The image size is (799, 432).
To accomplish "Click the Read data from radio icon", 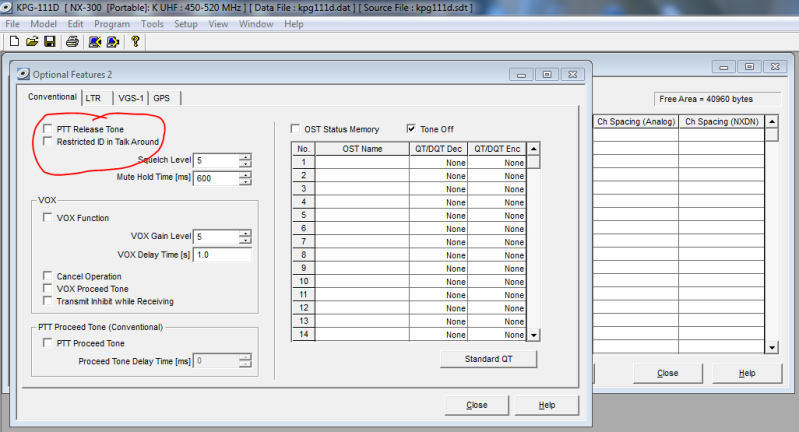I will pos(94,41).
